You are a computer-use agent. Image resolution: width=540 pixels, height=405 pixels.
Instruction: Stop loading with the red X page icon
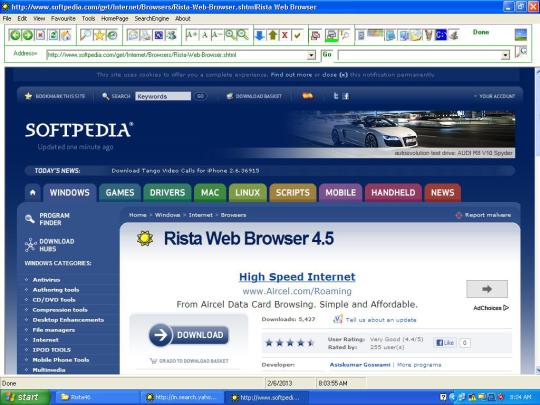pos(40,35)
